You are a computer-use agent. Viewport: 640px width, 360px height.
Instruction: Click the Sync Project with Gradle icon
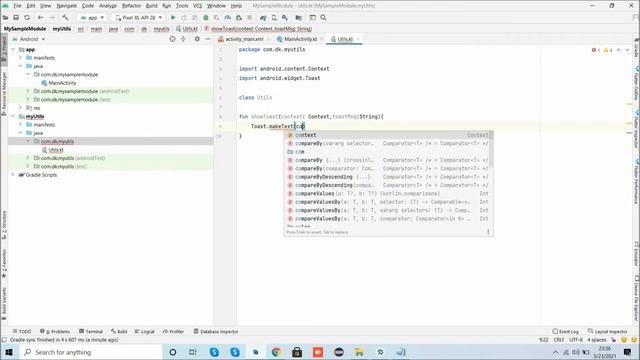263,18
